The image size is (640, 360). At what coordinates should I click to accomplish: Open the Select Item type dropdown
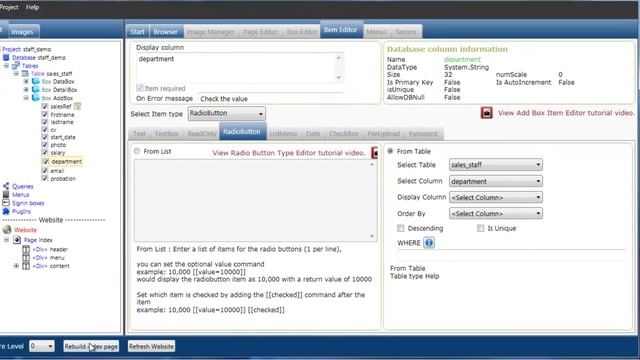(227, 113)
